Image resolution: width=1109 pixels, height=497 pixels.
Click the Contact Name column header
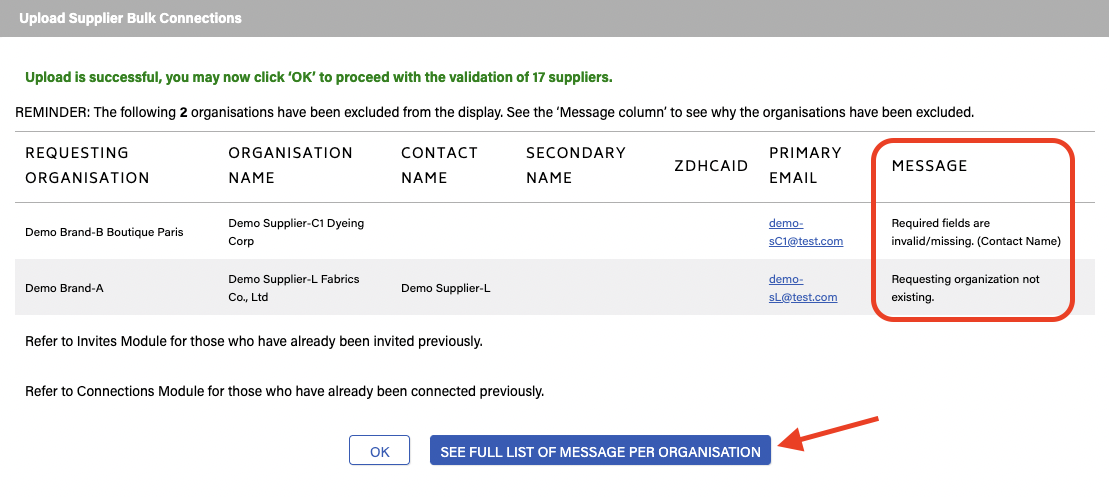pyautogui.click(x=439, y=165)
